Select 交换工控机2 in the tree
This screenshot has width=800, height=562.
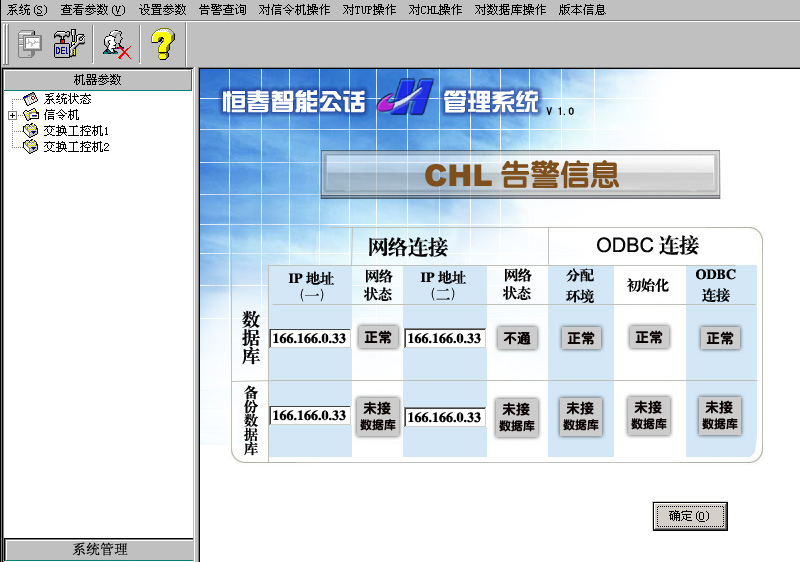click(x=76, y=147)
